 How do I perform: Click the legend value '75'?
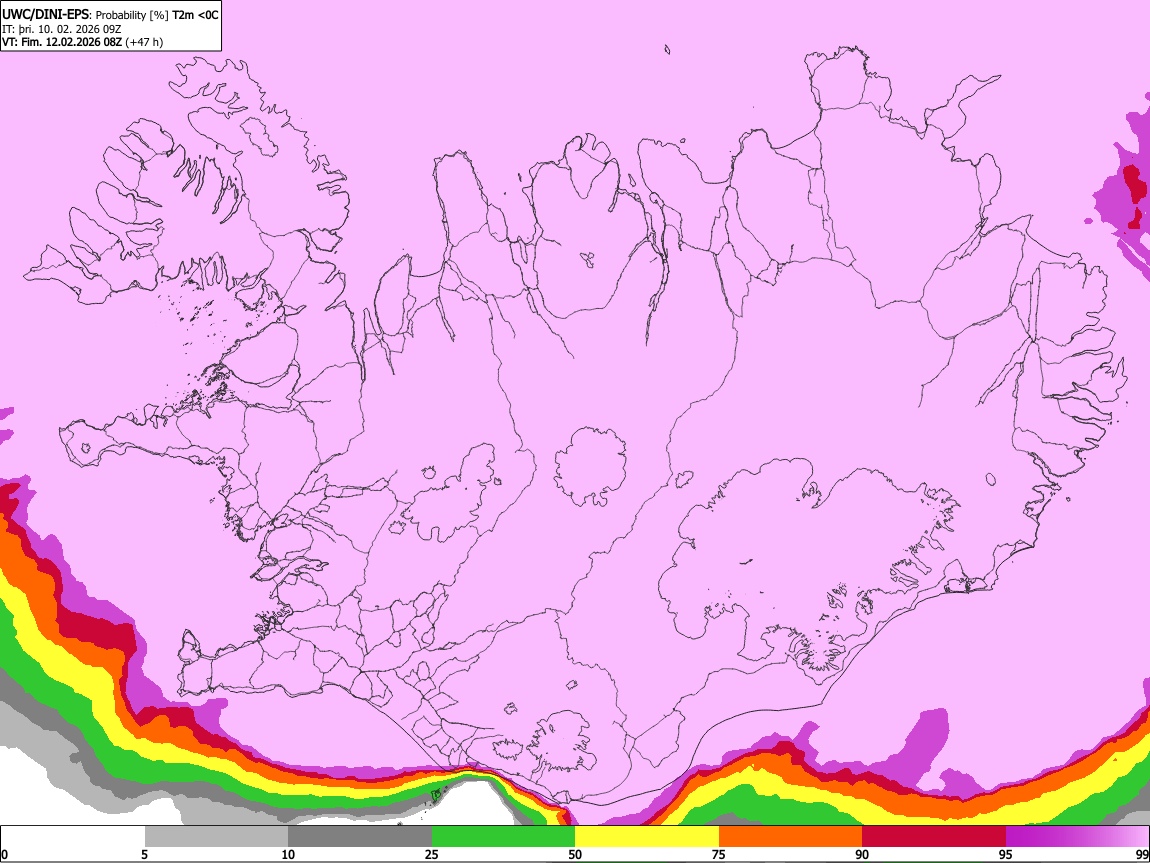point(719,854)
